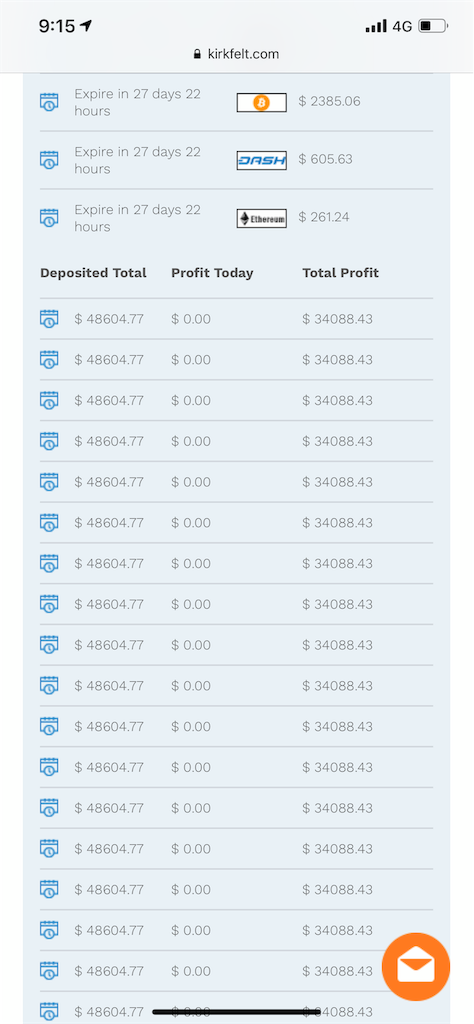
Task: Tap the bottom home indicator bar
Action: click(x=236, y=1012)
